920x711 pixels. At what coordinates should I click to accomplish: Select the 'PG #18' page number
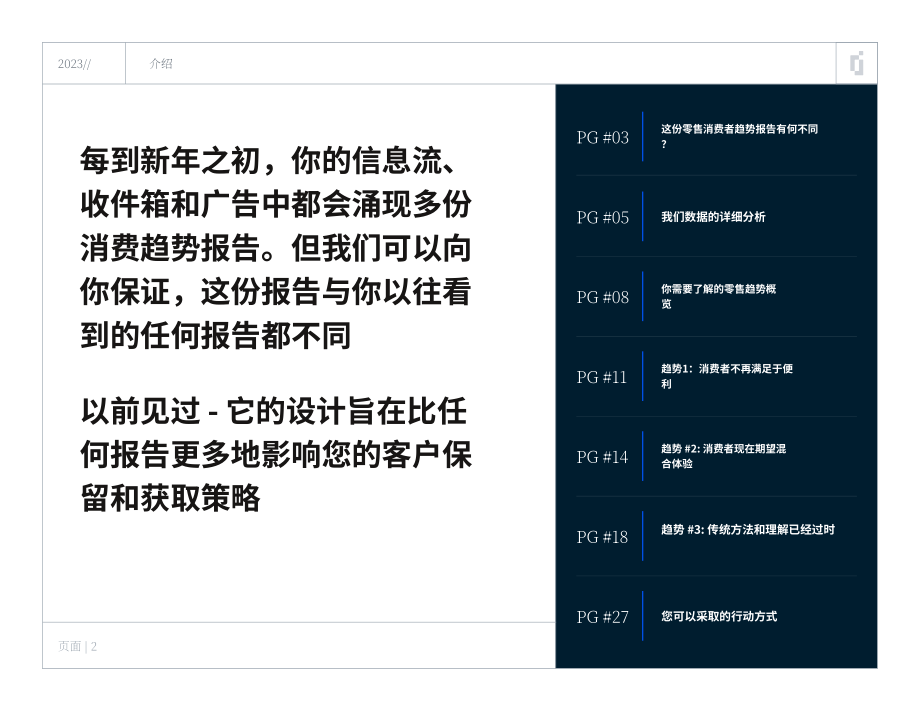(x=602, y=537)
